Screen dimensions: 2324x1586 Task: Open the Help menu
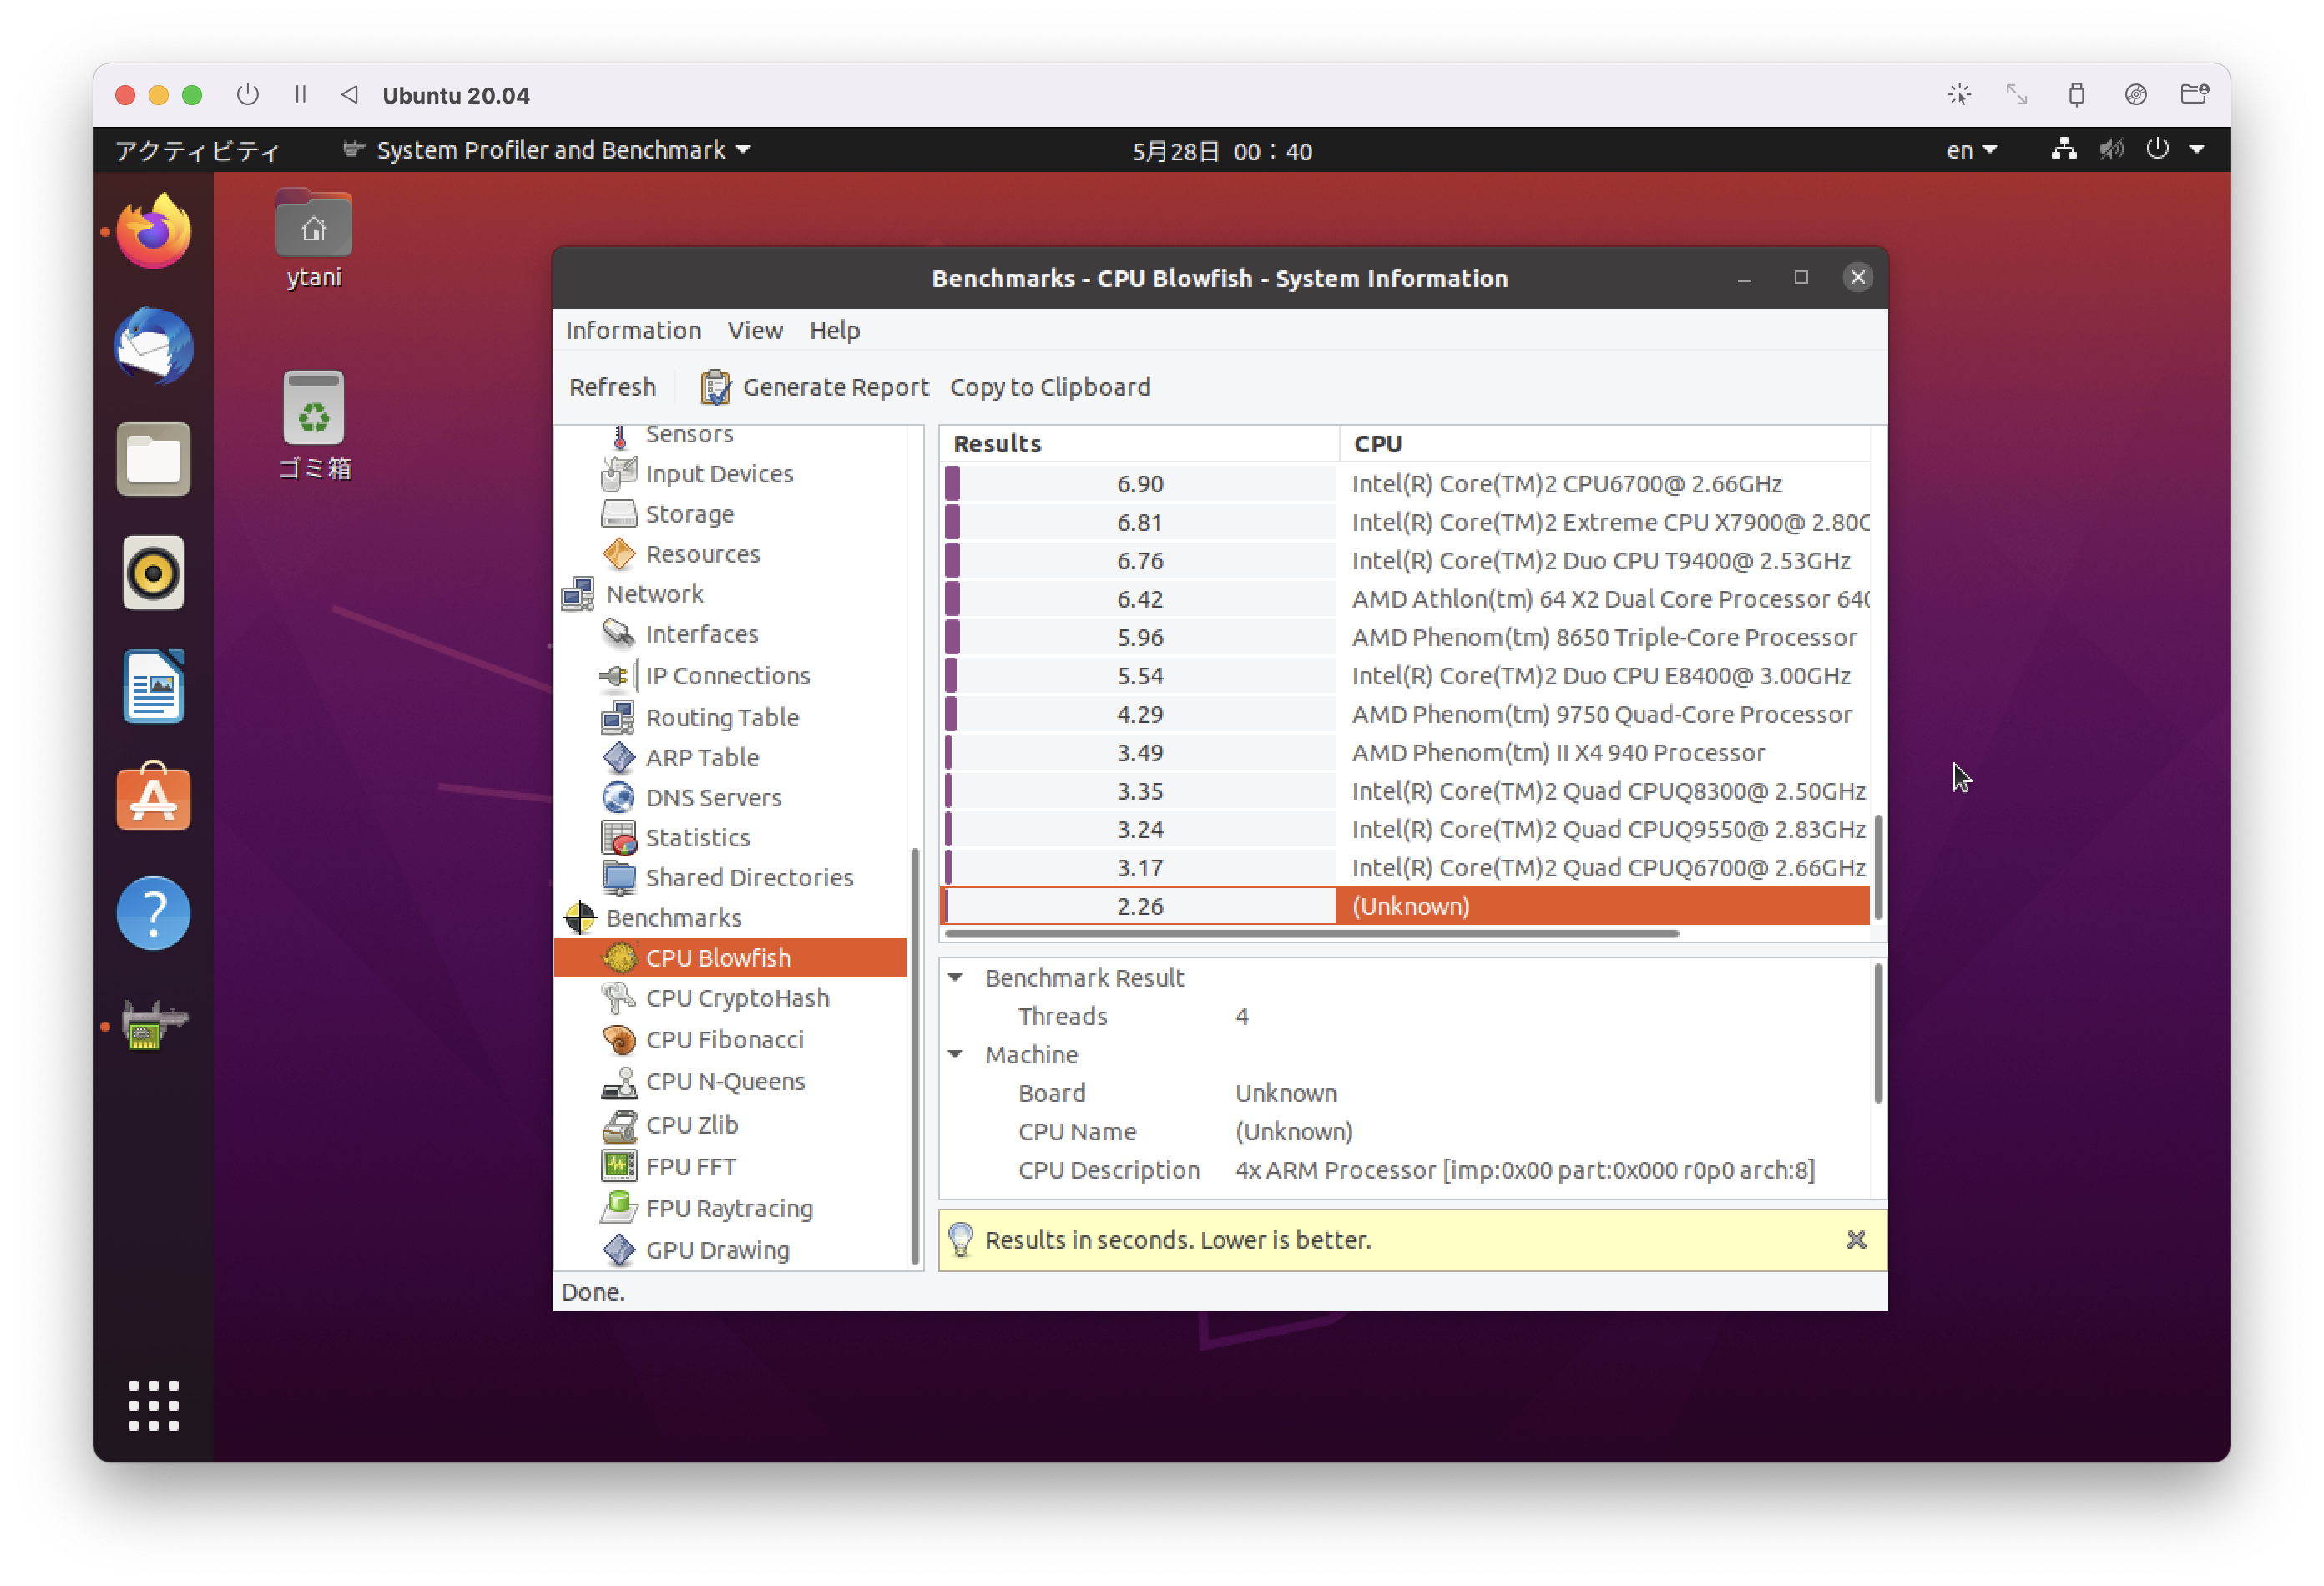click(x=834, y=330)
